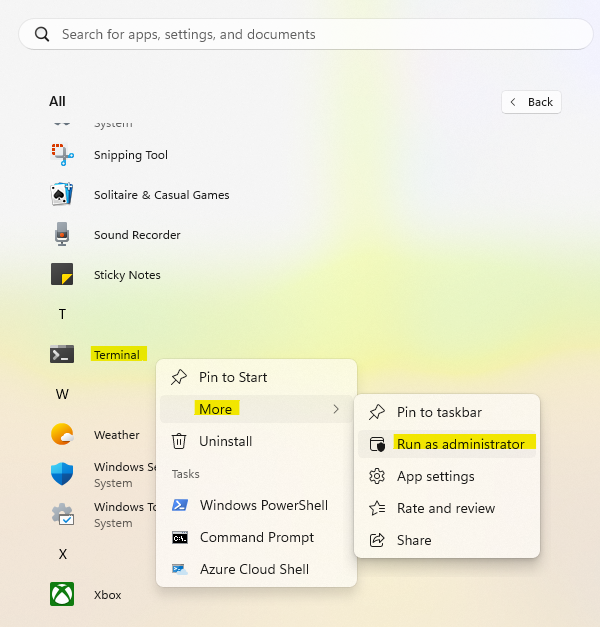Expand the More submenu chevron

point(336,409)
